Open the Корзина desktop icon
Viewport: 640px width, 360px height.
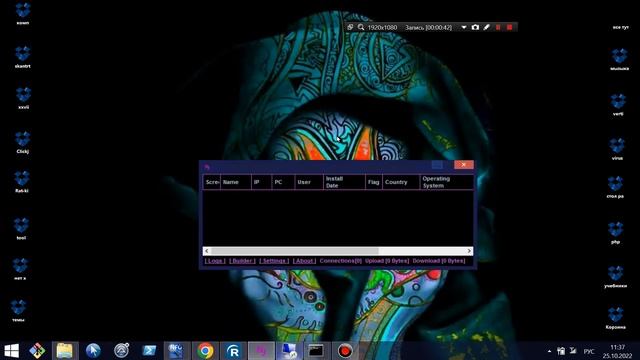(616, 318)
